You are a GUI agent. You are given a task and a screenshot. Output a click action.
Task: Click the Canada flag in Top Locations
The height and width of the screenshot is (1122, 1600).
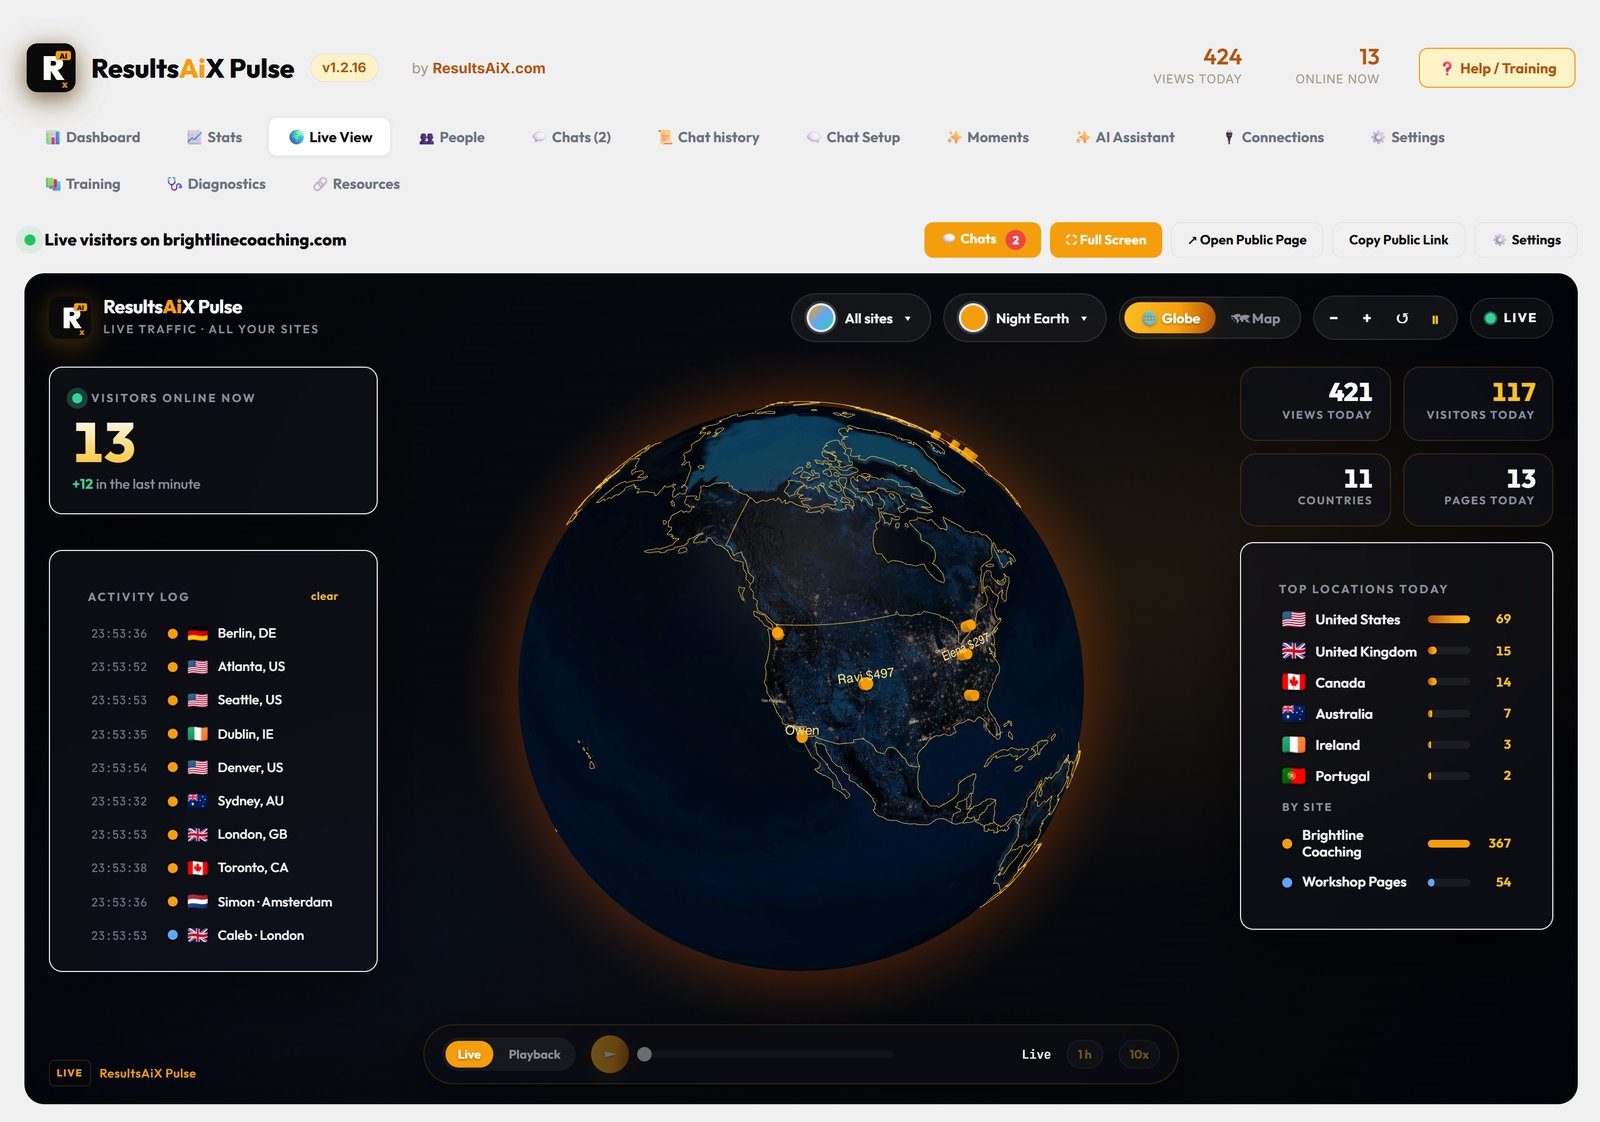point(1294,682)
